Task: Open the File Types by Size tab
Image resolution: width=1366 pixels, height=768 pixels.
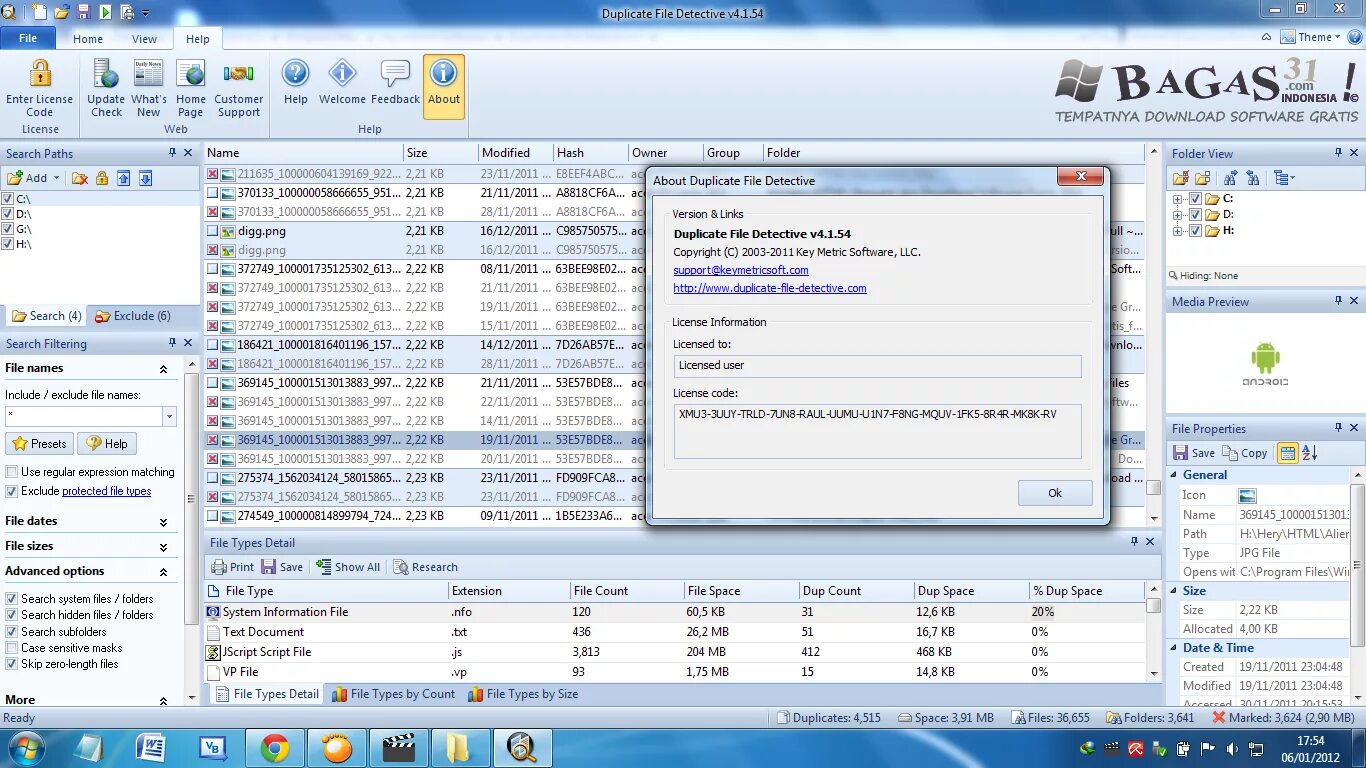Action: pos(522,694)
